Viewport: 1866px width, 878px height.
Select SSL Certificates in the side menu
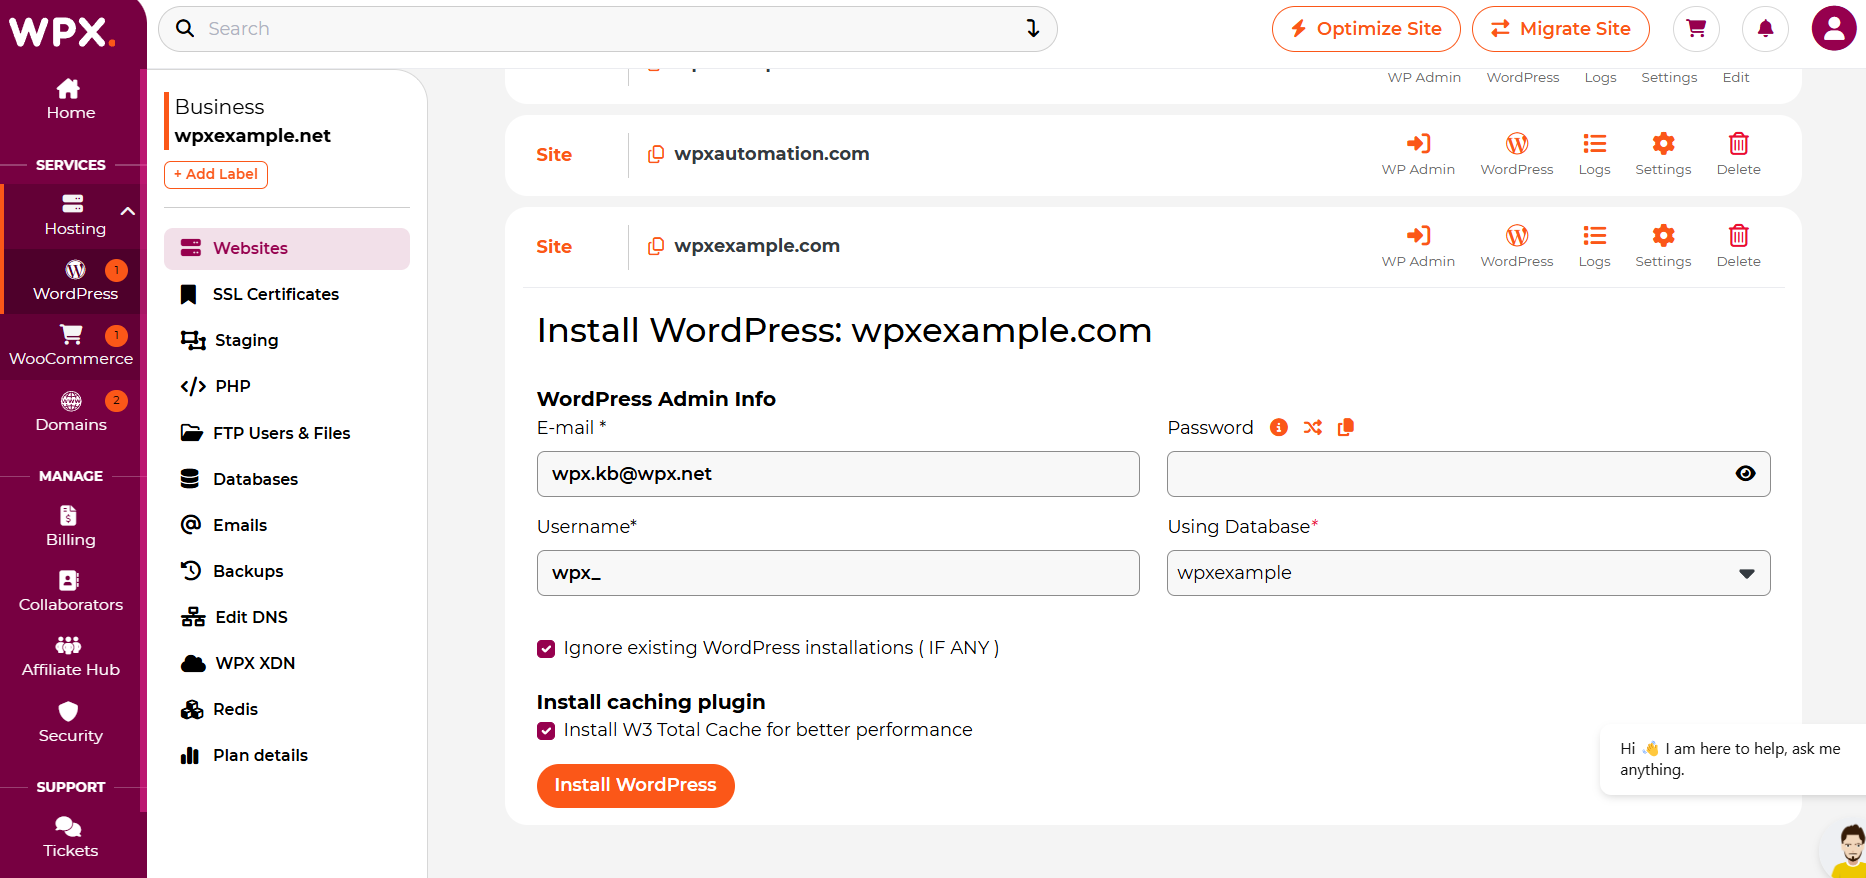pos(275,294)
